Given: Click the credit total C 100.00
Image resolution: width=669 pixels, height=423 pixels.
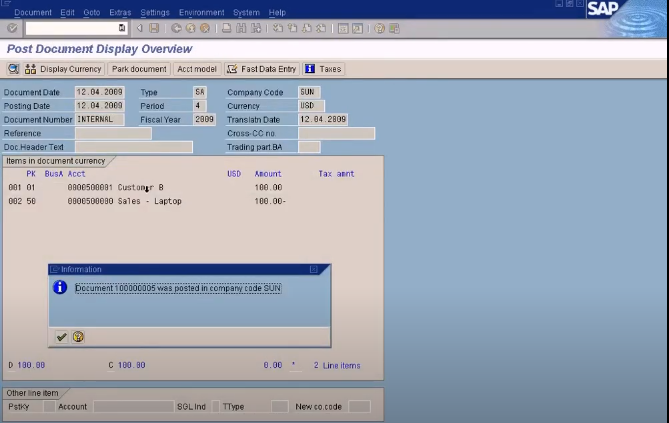Looking at the screenshot, I should click(127, 365).
